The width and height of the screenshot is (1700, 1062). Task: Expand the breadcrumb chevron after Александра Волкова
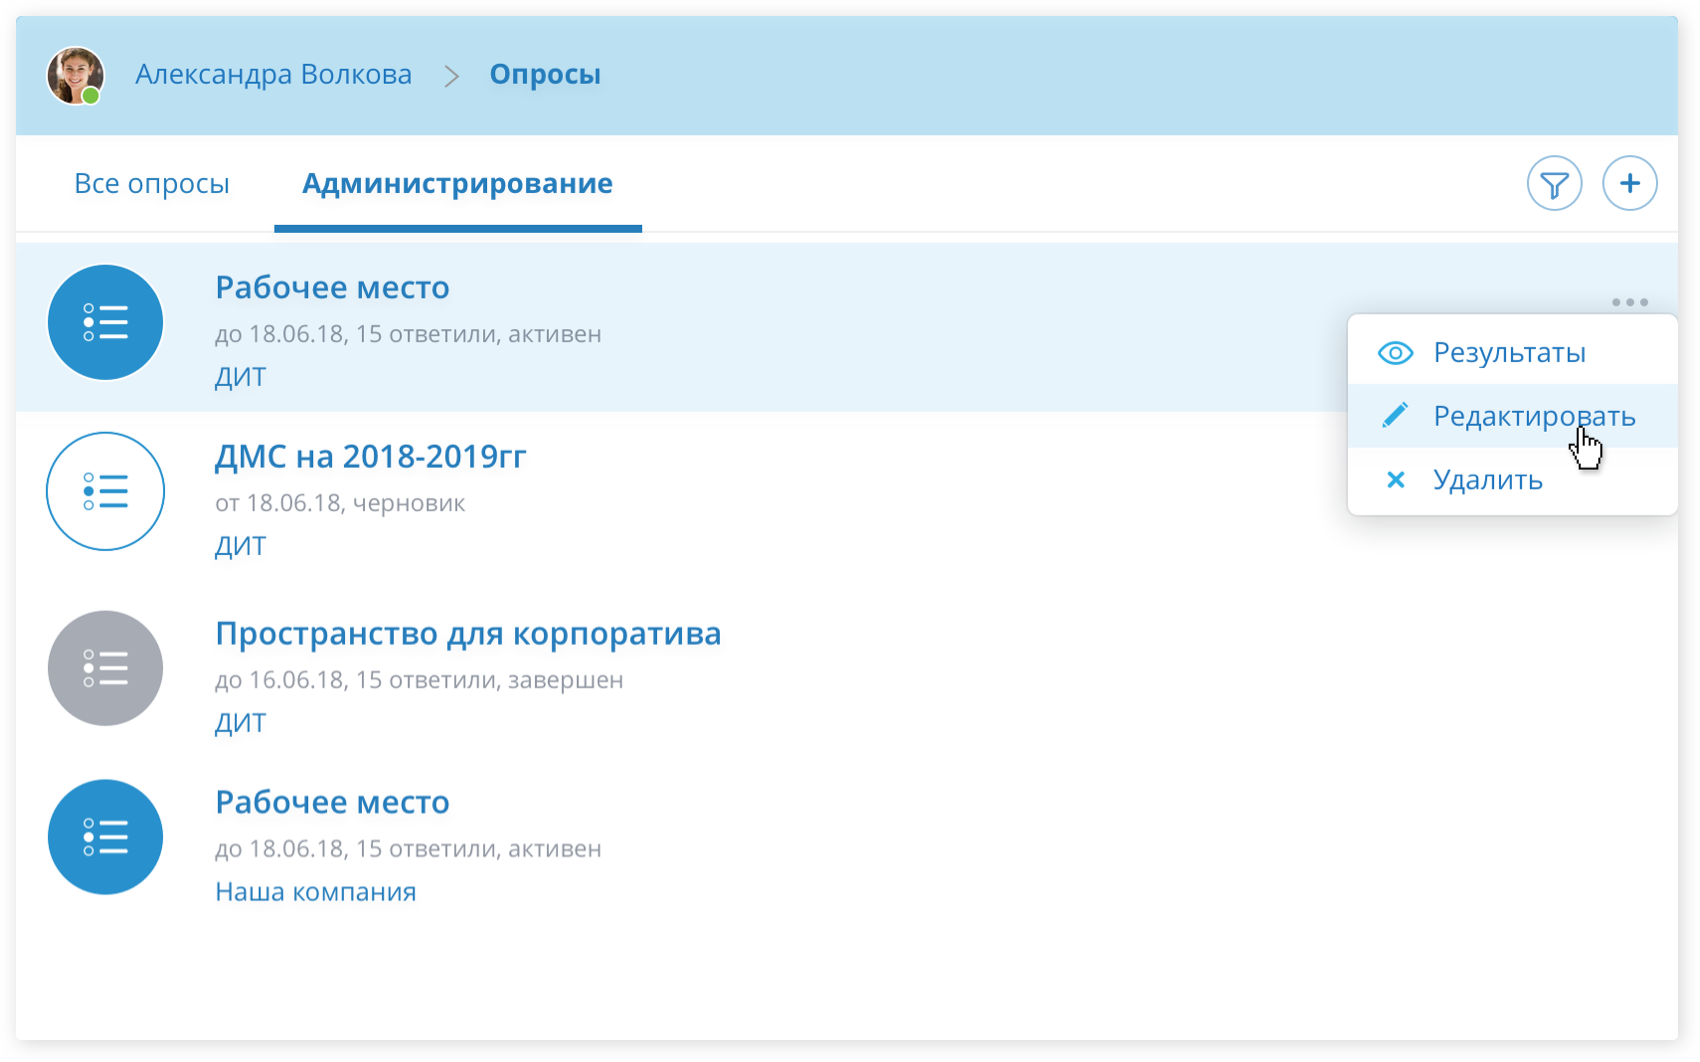[452, 74]
